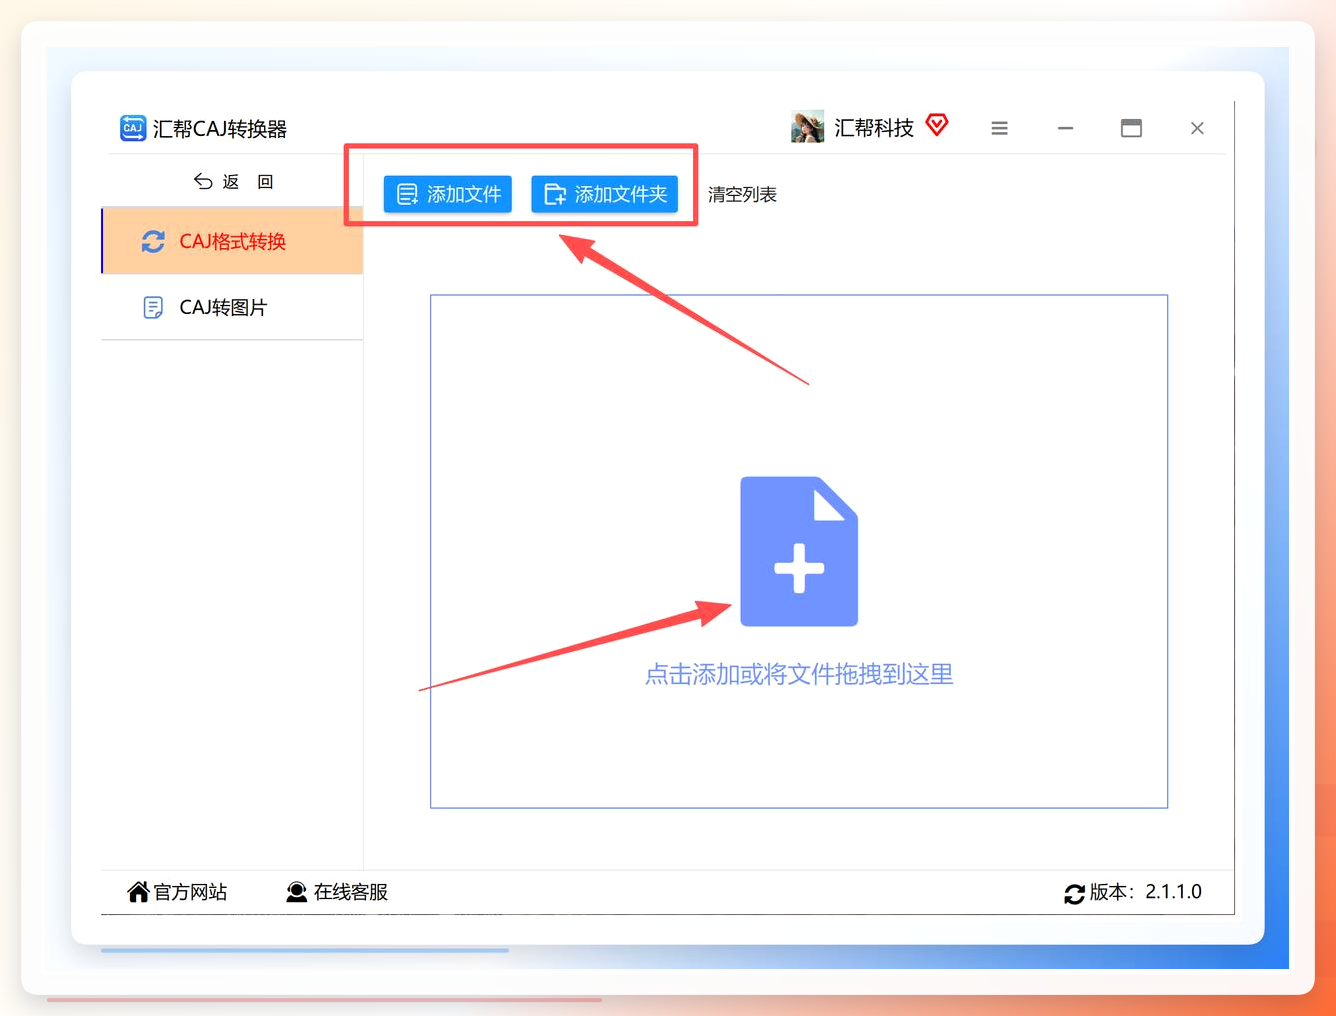Open the CAJ转图片 sidebar tab
Screen dimensions: 1336x1016
[232, 307]
